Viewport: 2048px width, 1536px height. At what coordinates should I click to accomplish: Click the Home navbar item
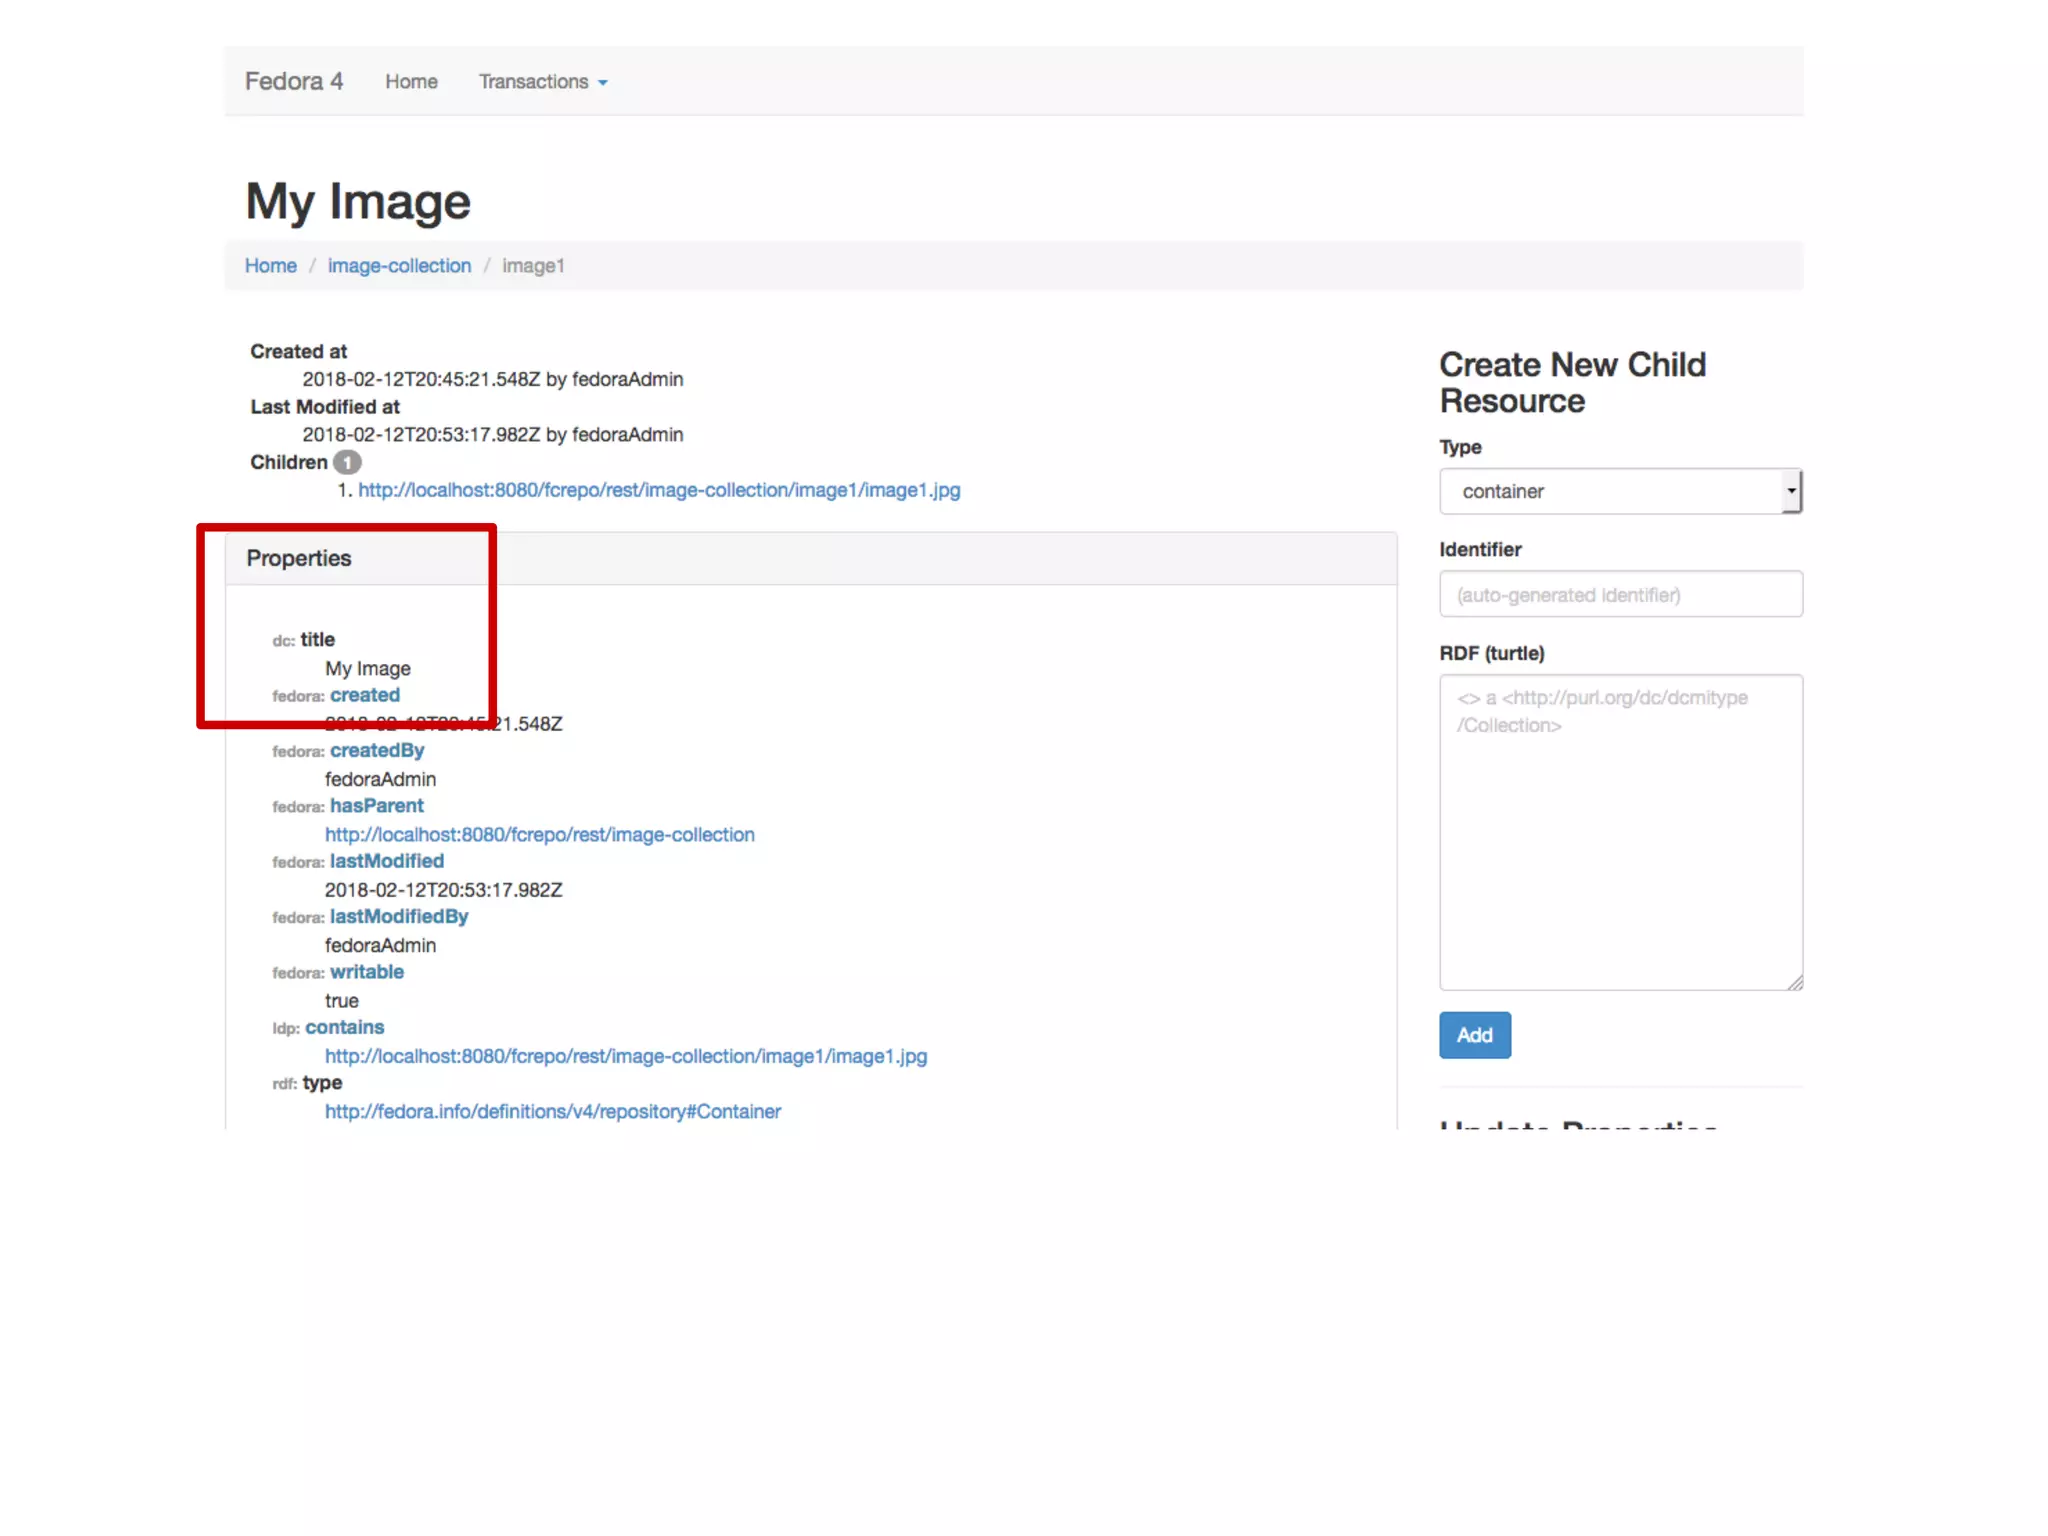click(411, 82)
